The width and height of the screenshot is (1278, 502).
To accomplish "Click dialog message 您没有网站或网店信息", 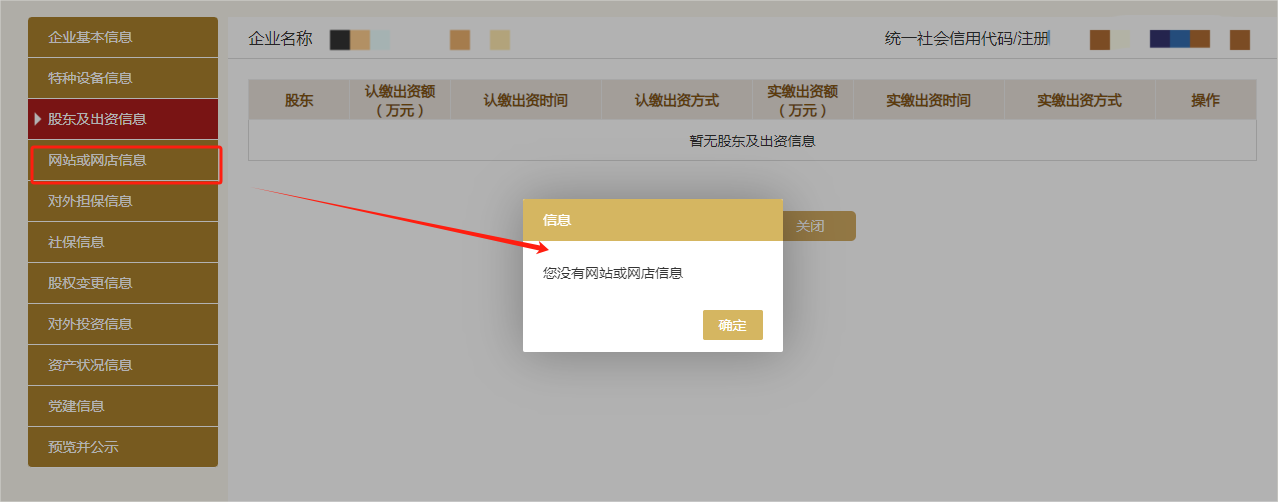I will coord(613,272).
